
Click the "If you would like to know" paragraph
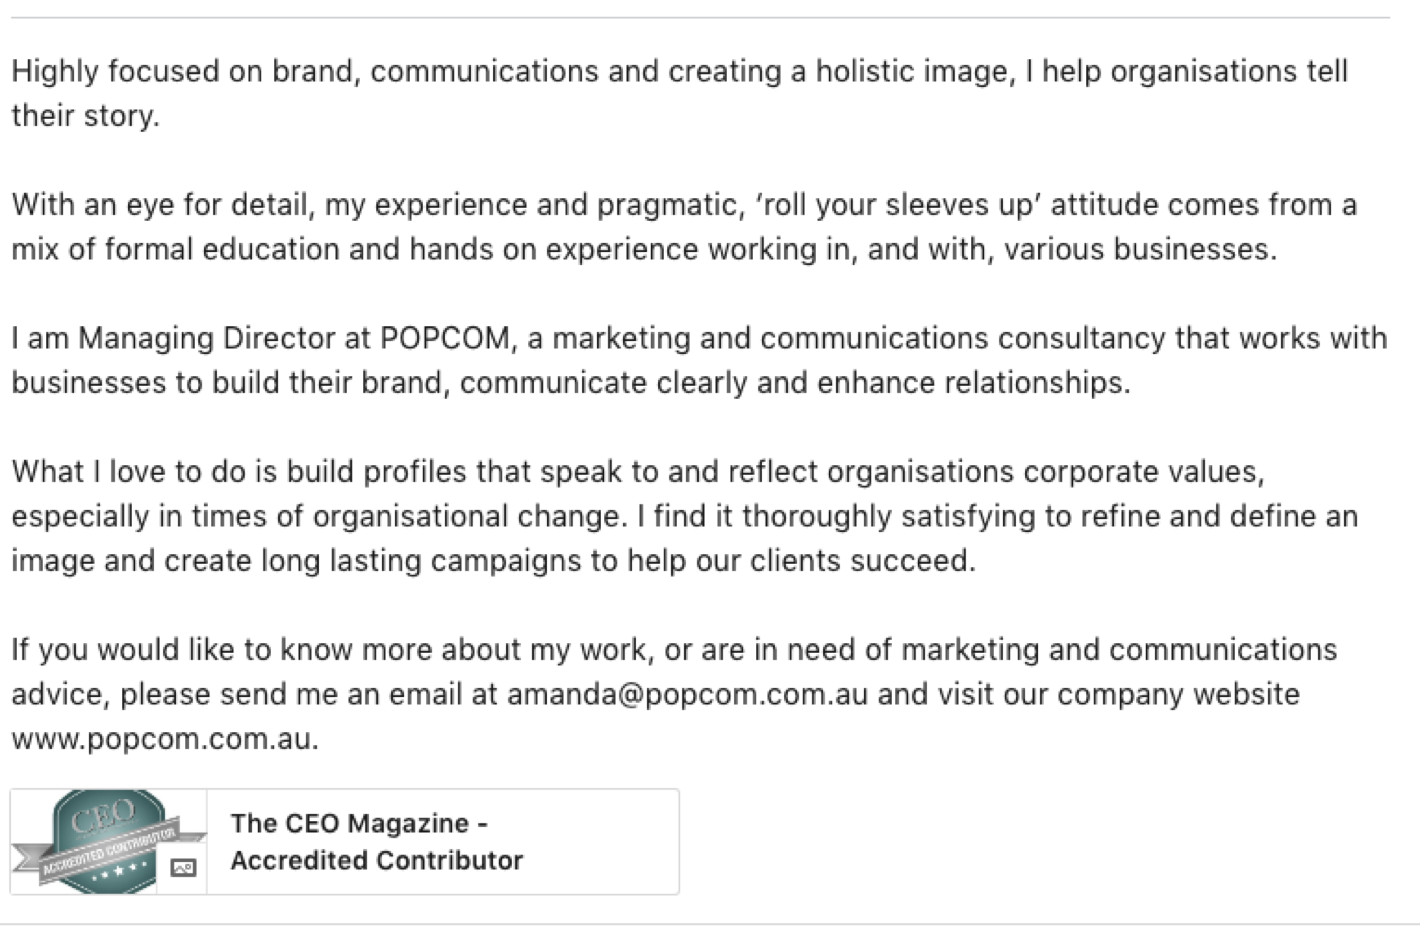[x=674, y=694]
